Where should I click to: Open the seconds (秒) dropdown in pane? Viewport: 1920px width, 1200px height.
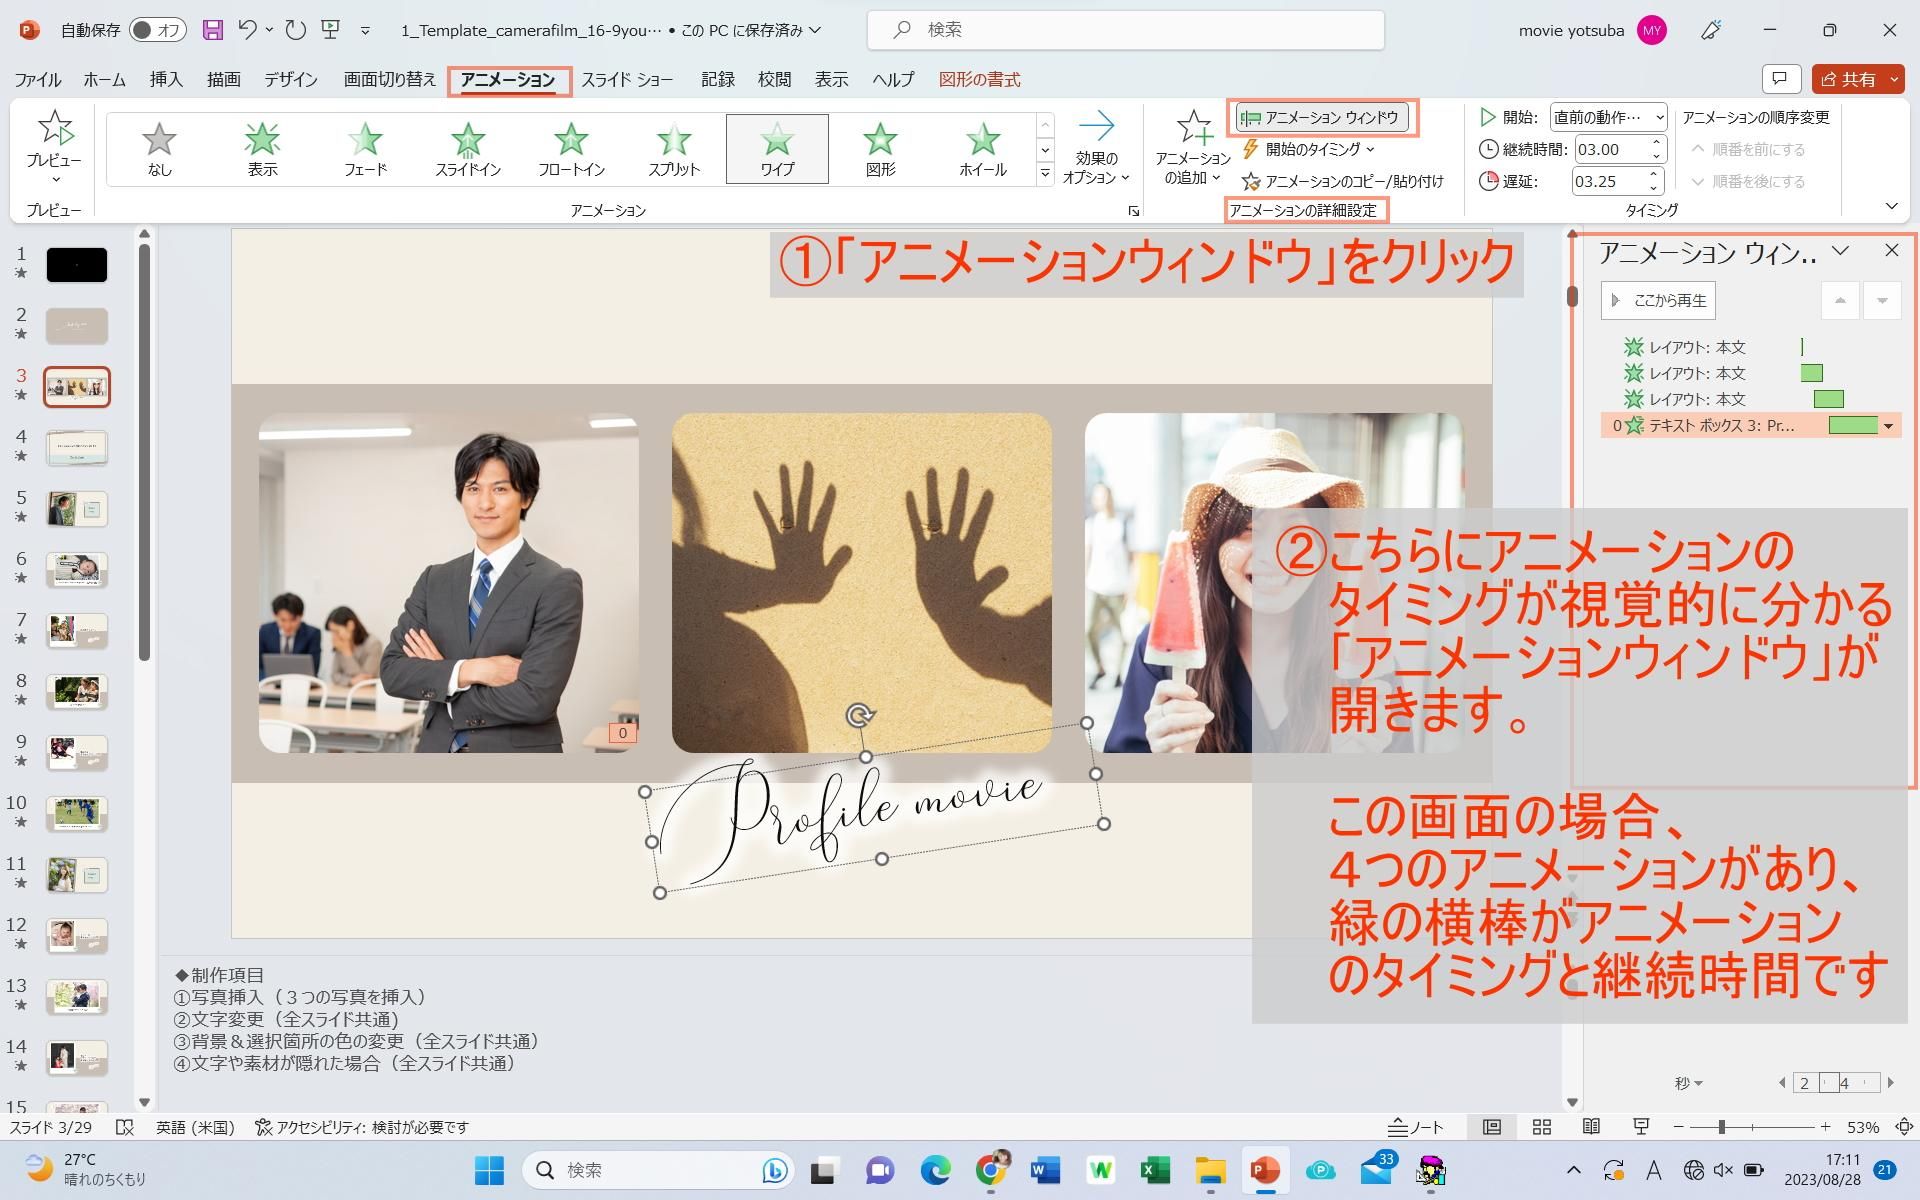(1689, 1083)
